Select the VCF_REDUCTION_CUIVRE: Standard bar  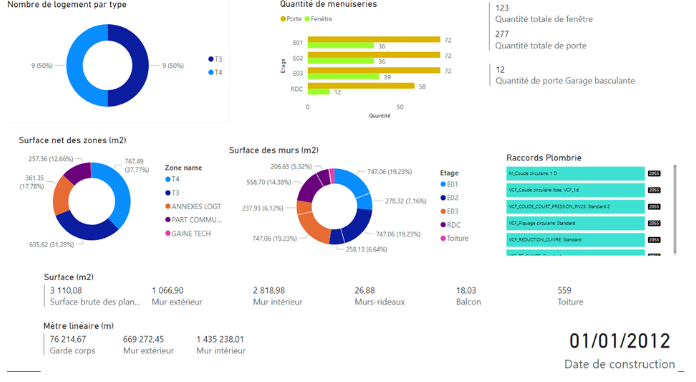(x=575, y=240)
